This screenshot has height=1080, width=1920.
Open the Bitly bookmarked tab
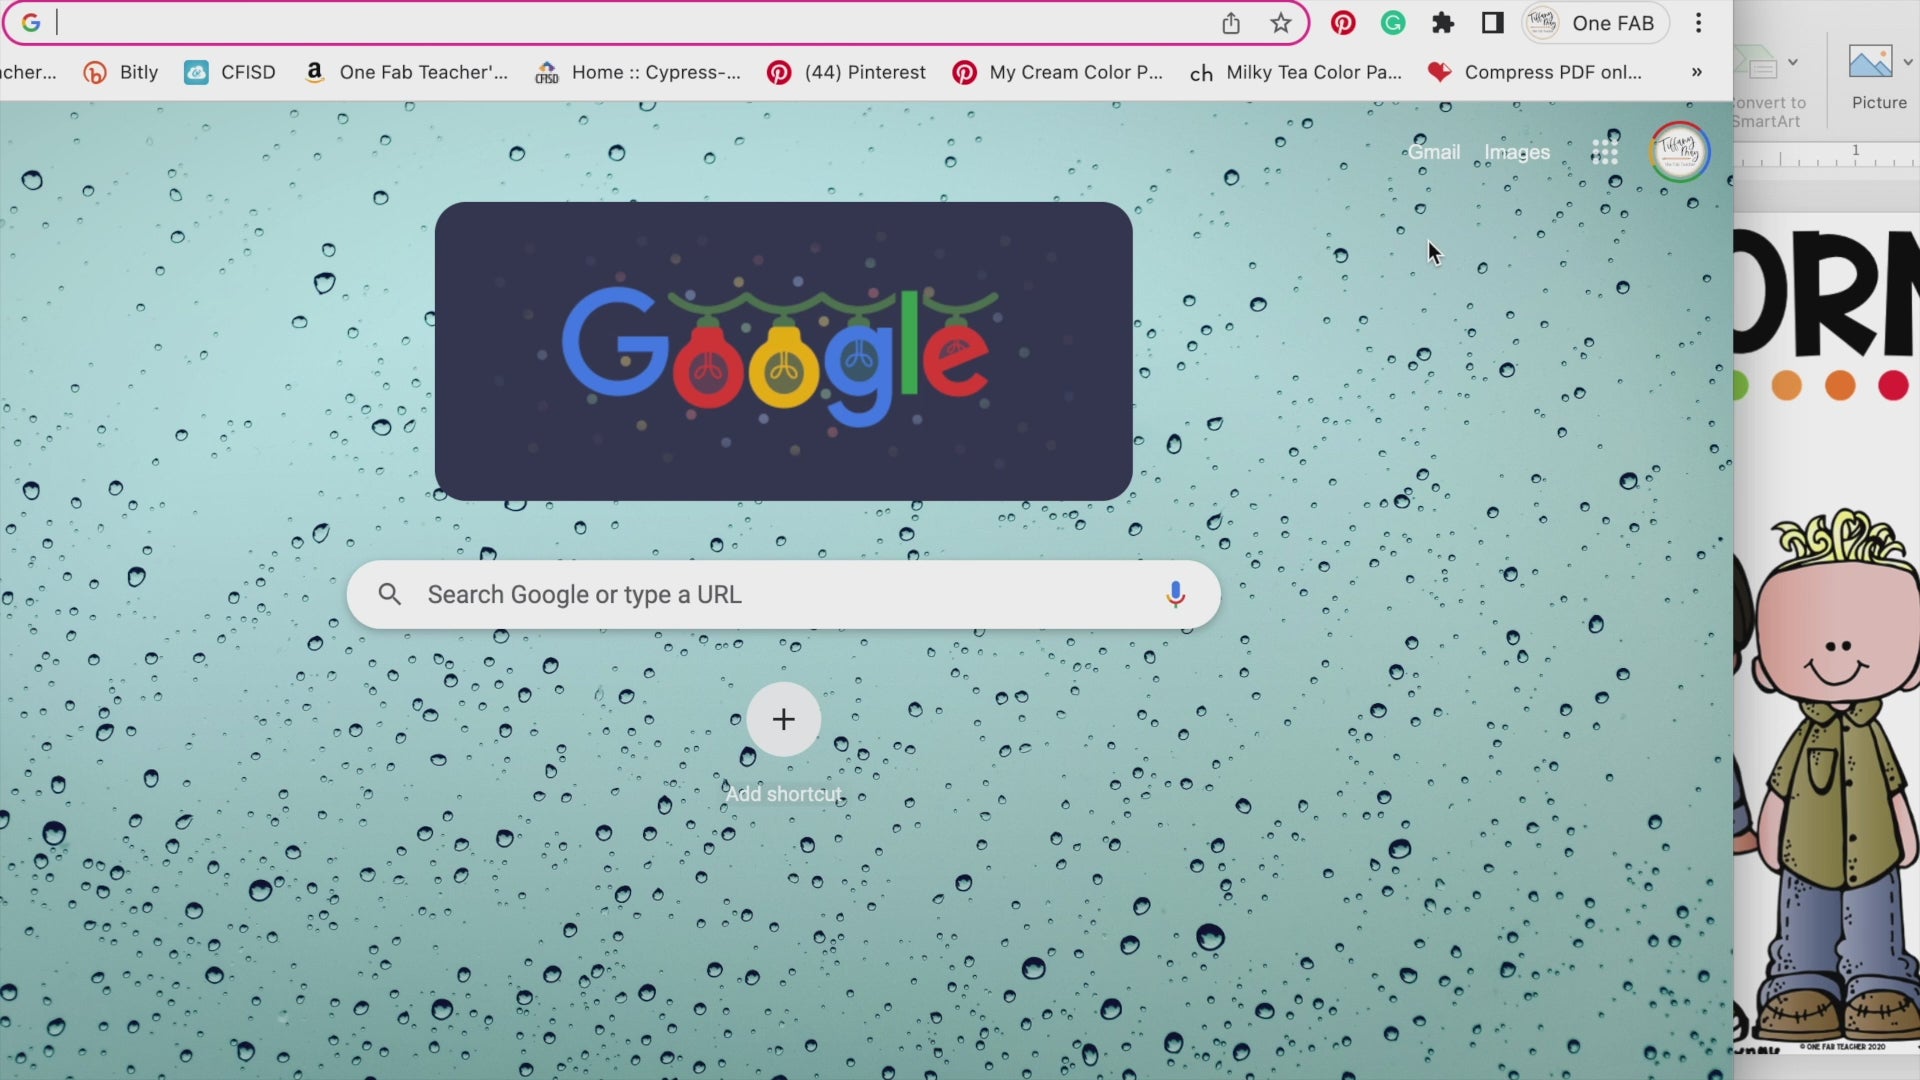[120, 71]
